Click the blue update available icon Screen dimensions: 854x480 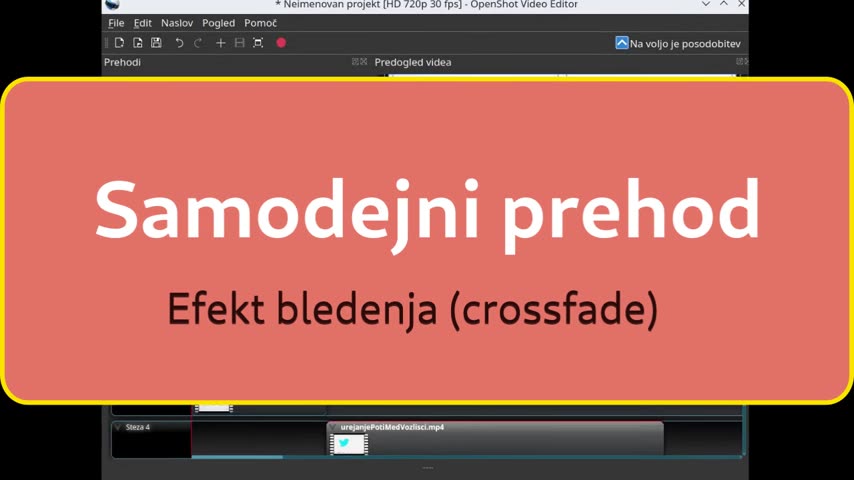pyautogui.click(x=621, y=43)
